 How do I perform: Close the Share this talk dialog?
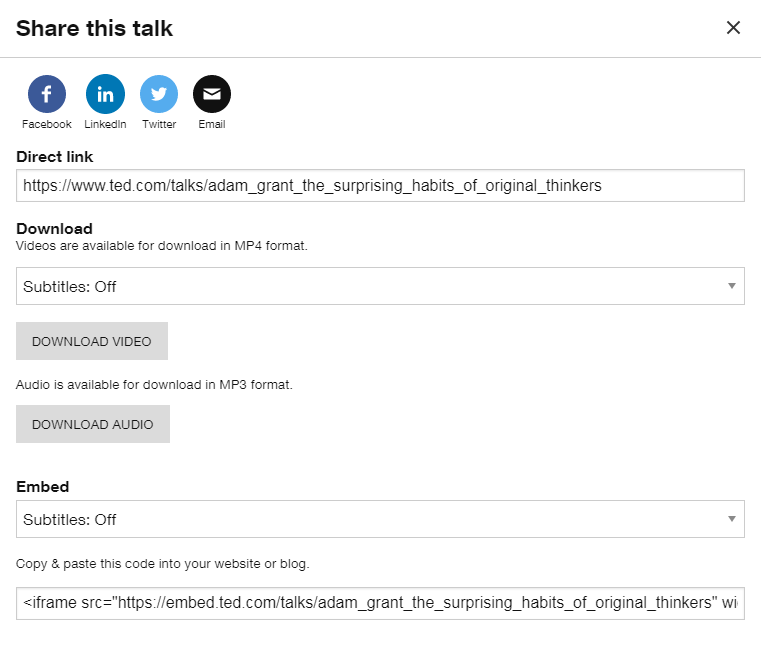coord(733,28)
